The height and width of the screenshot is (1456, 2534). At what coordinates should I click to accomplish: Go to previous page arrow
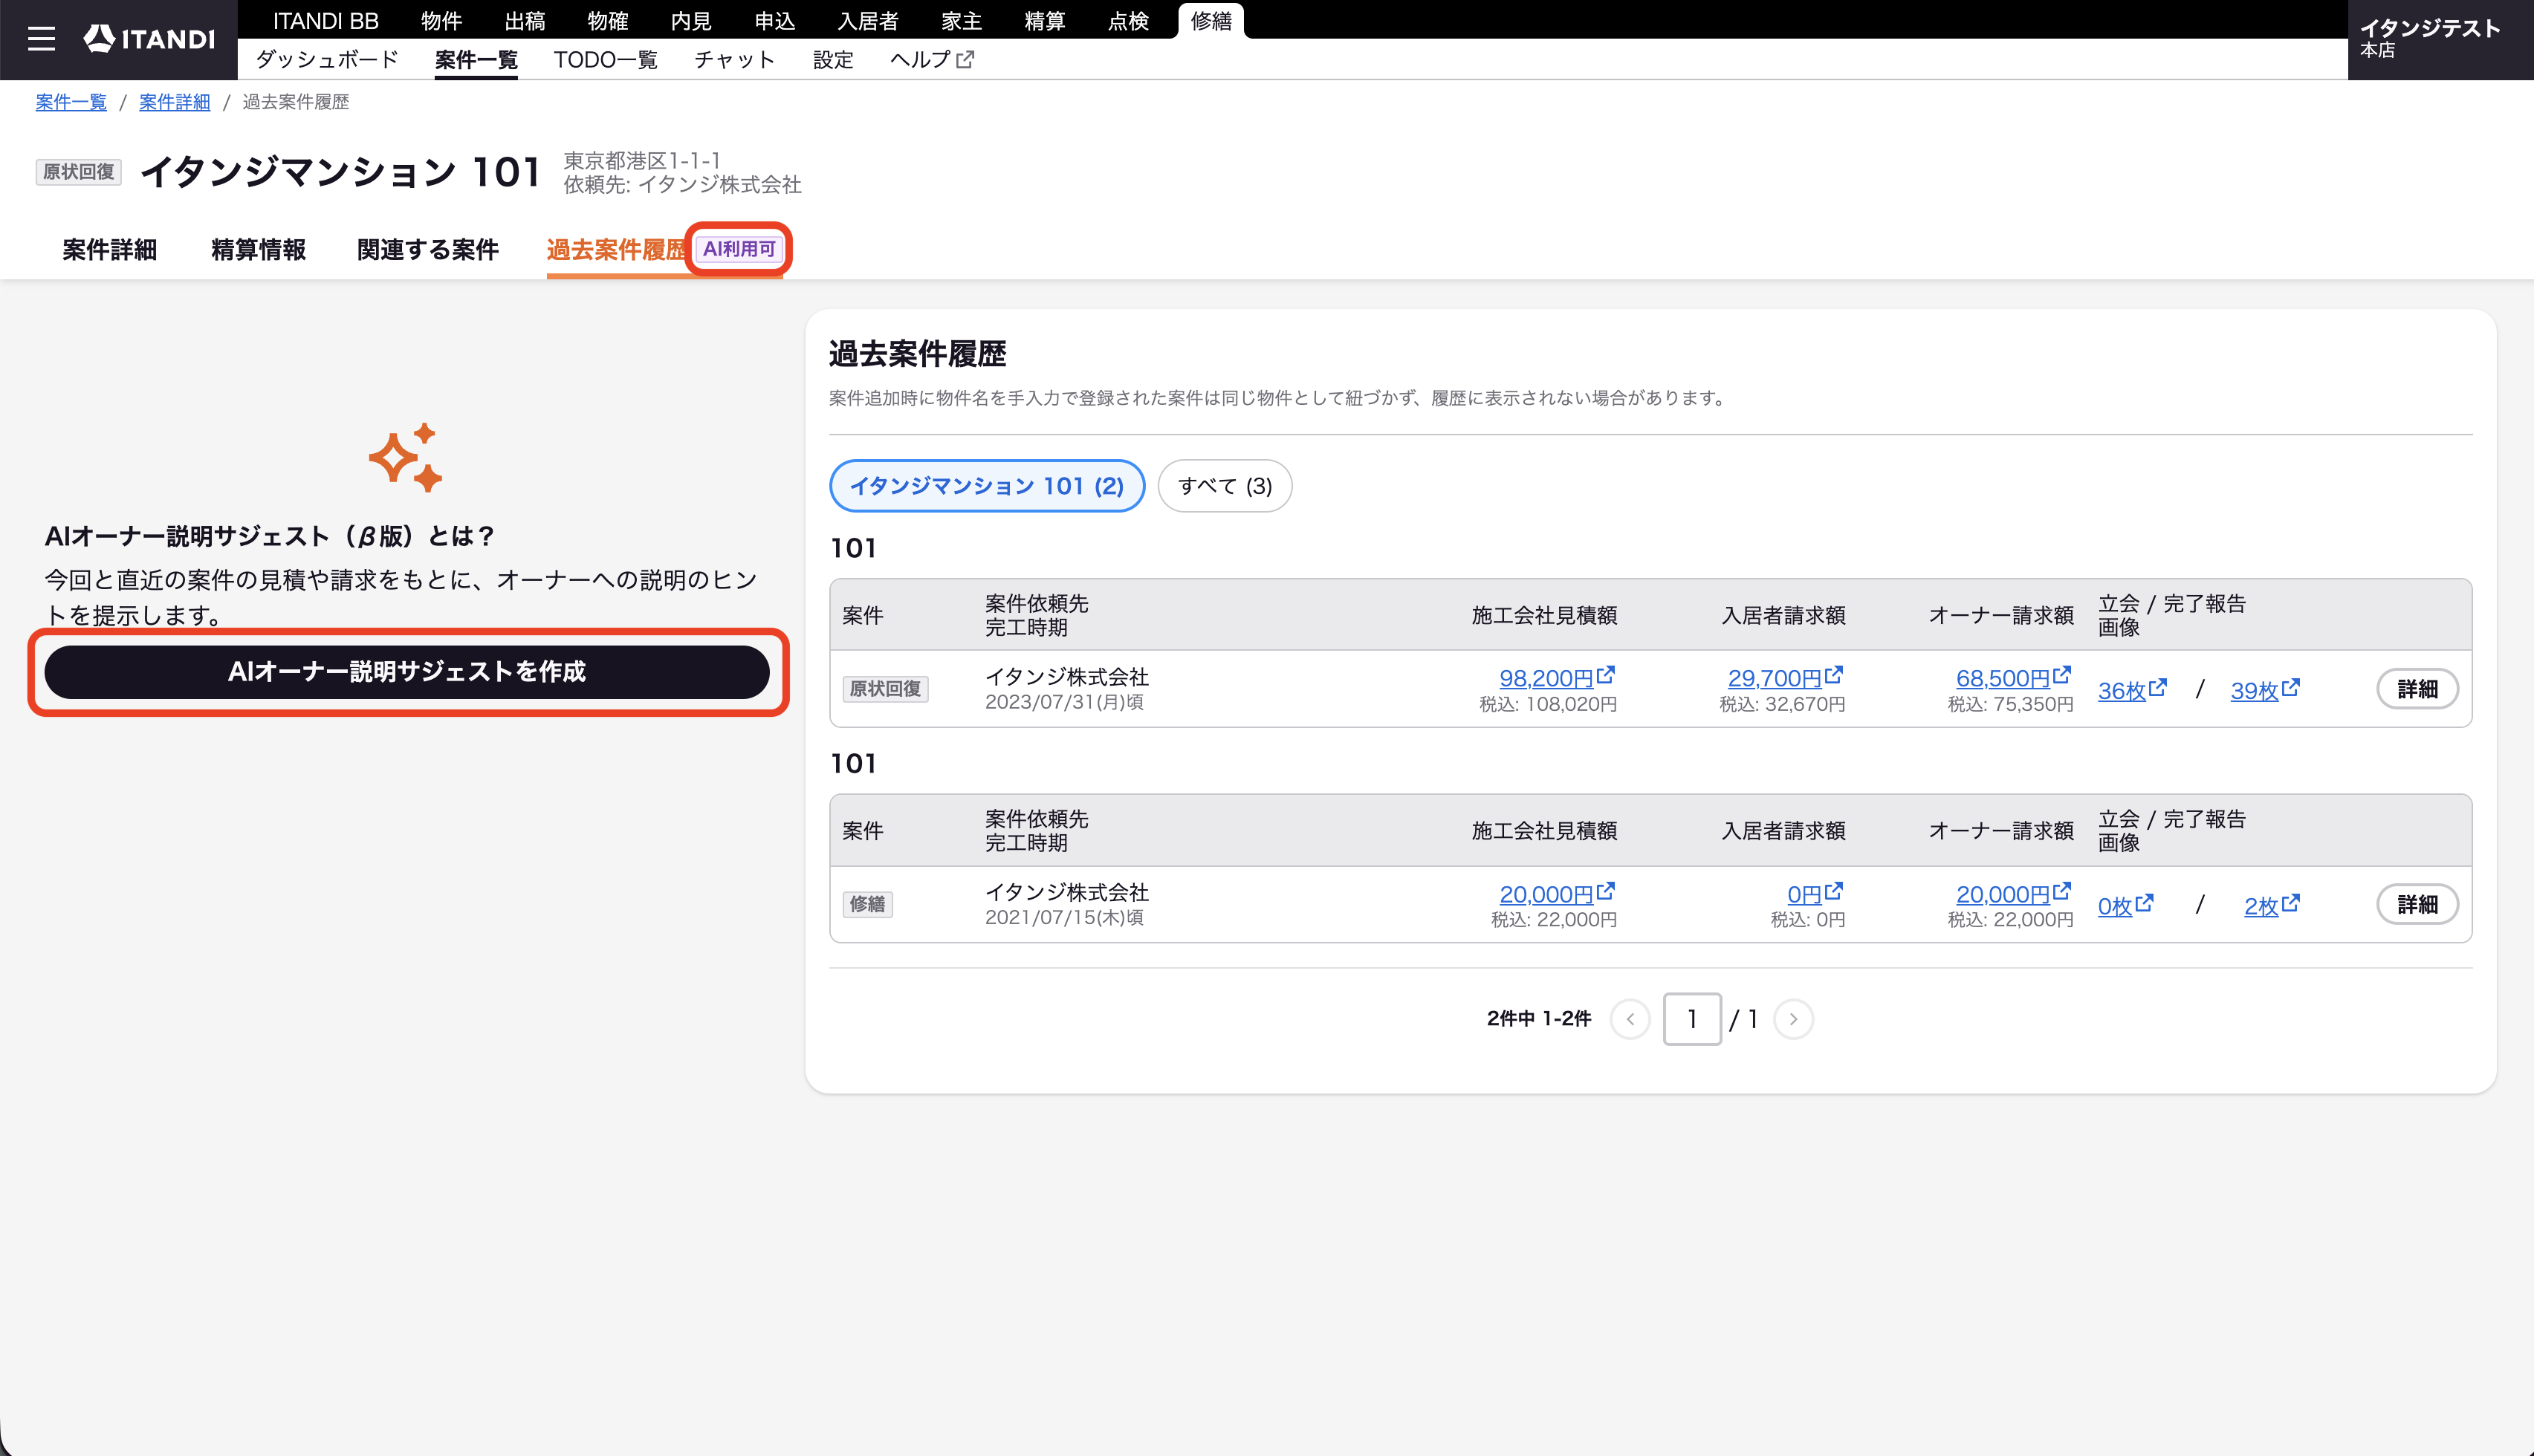point(1630,1019)
